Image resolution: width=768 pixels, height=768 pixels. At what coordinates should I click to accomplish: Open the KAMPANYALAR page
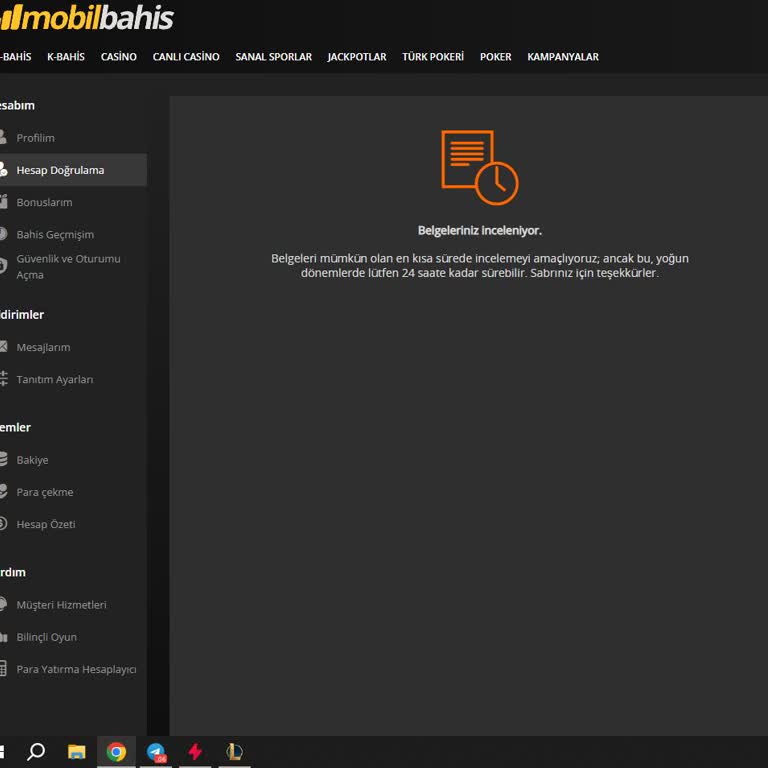563,57
